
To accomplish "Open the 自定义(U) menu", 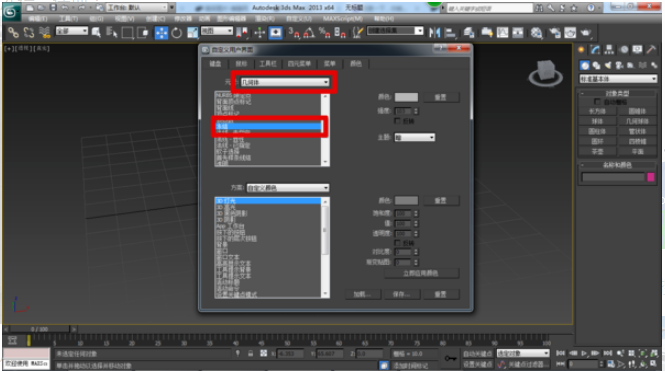I will (x=299, y=19).
